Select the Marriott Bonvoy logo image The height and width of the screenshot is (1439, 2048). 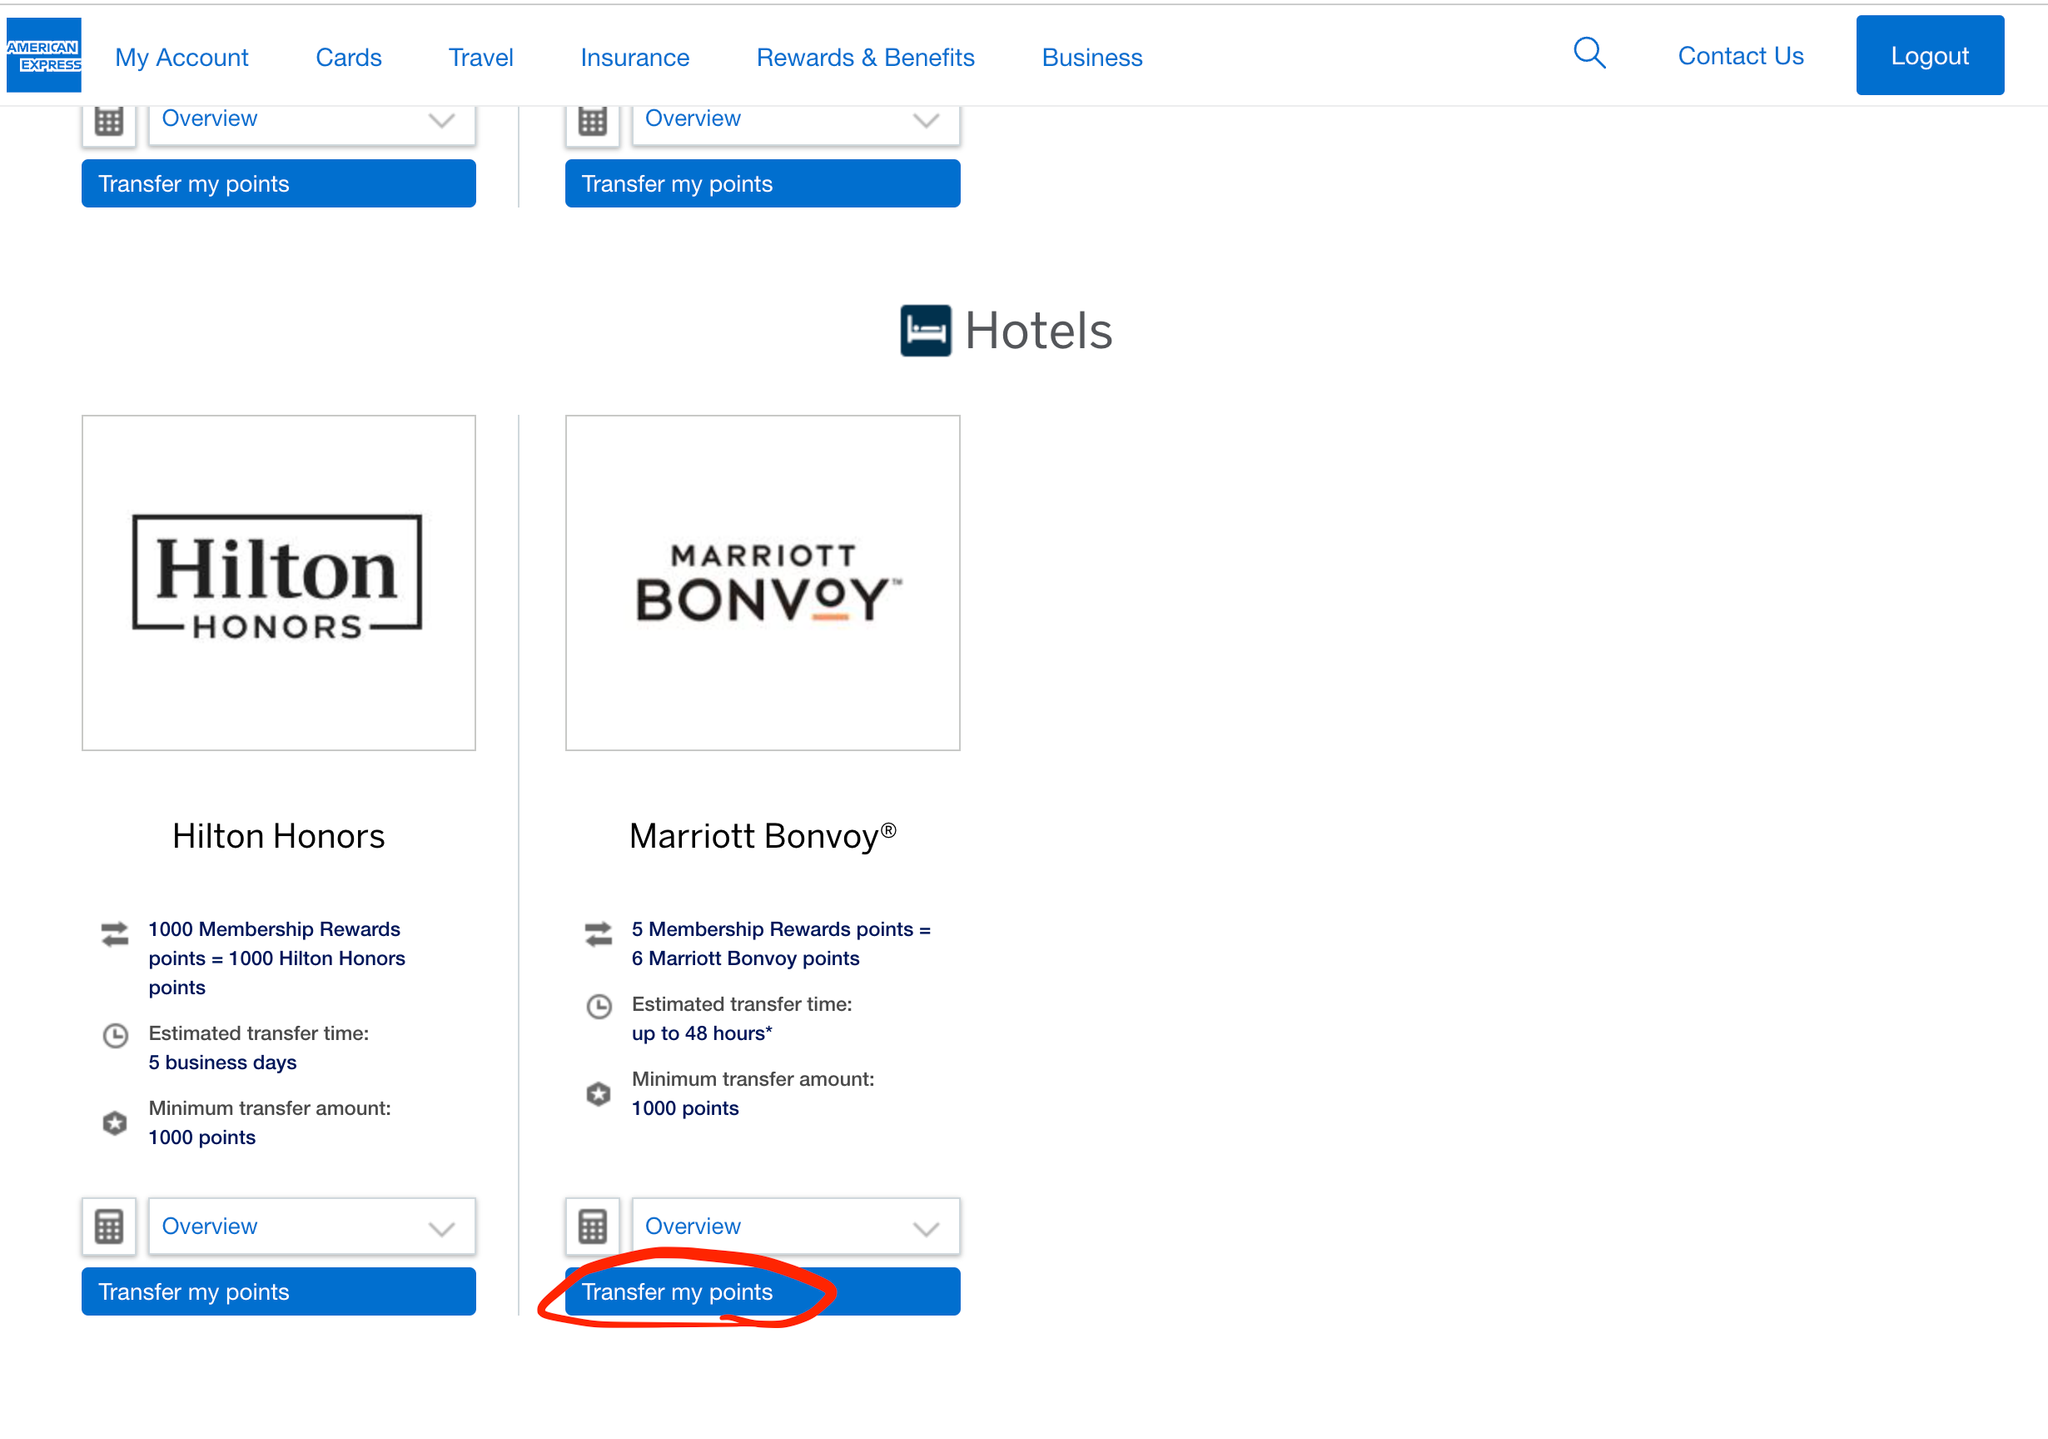point(763,583)
